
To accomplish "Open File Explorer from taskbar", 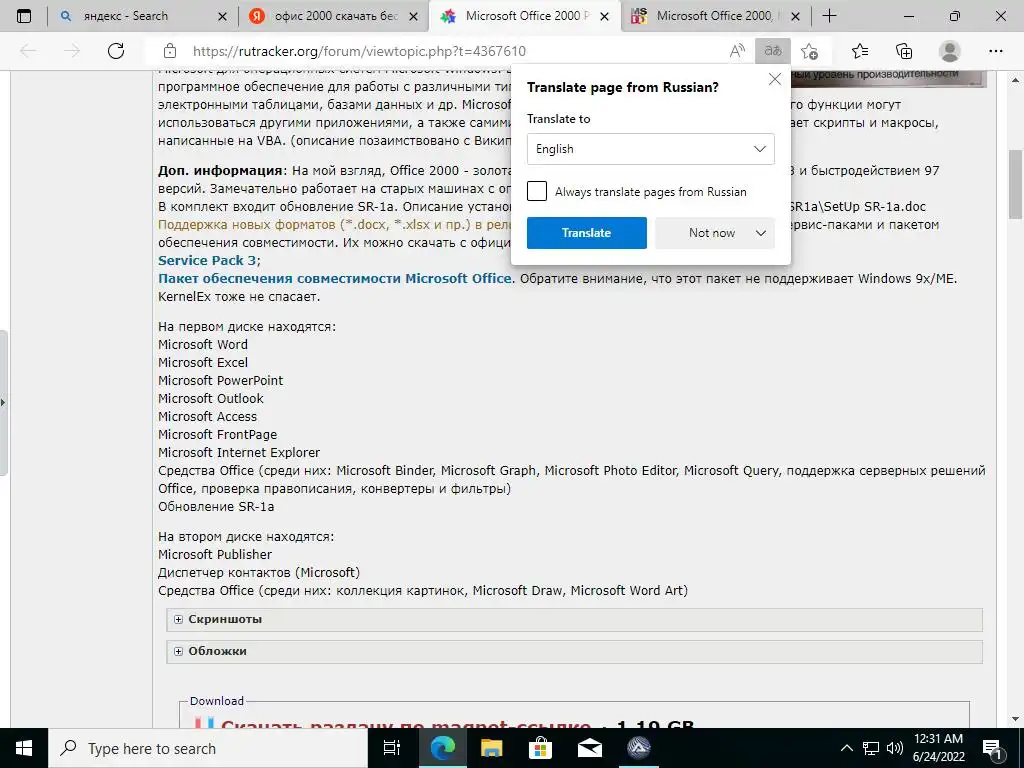I will 491,748.
